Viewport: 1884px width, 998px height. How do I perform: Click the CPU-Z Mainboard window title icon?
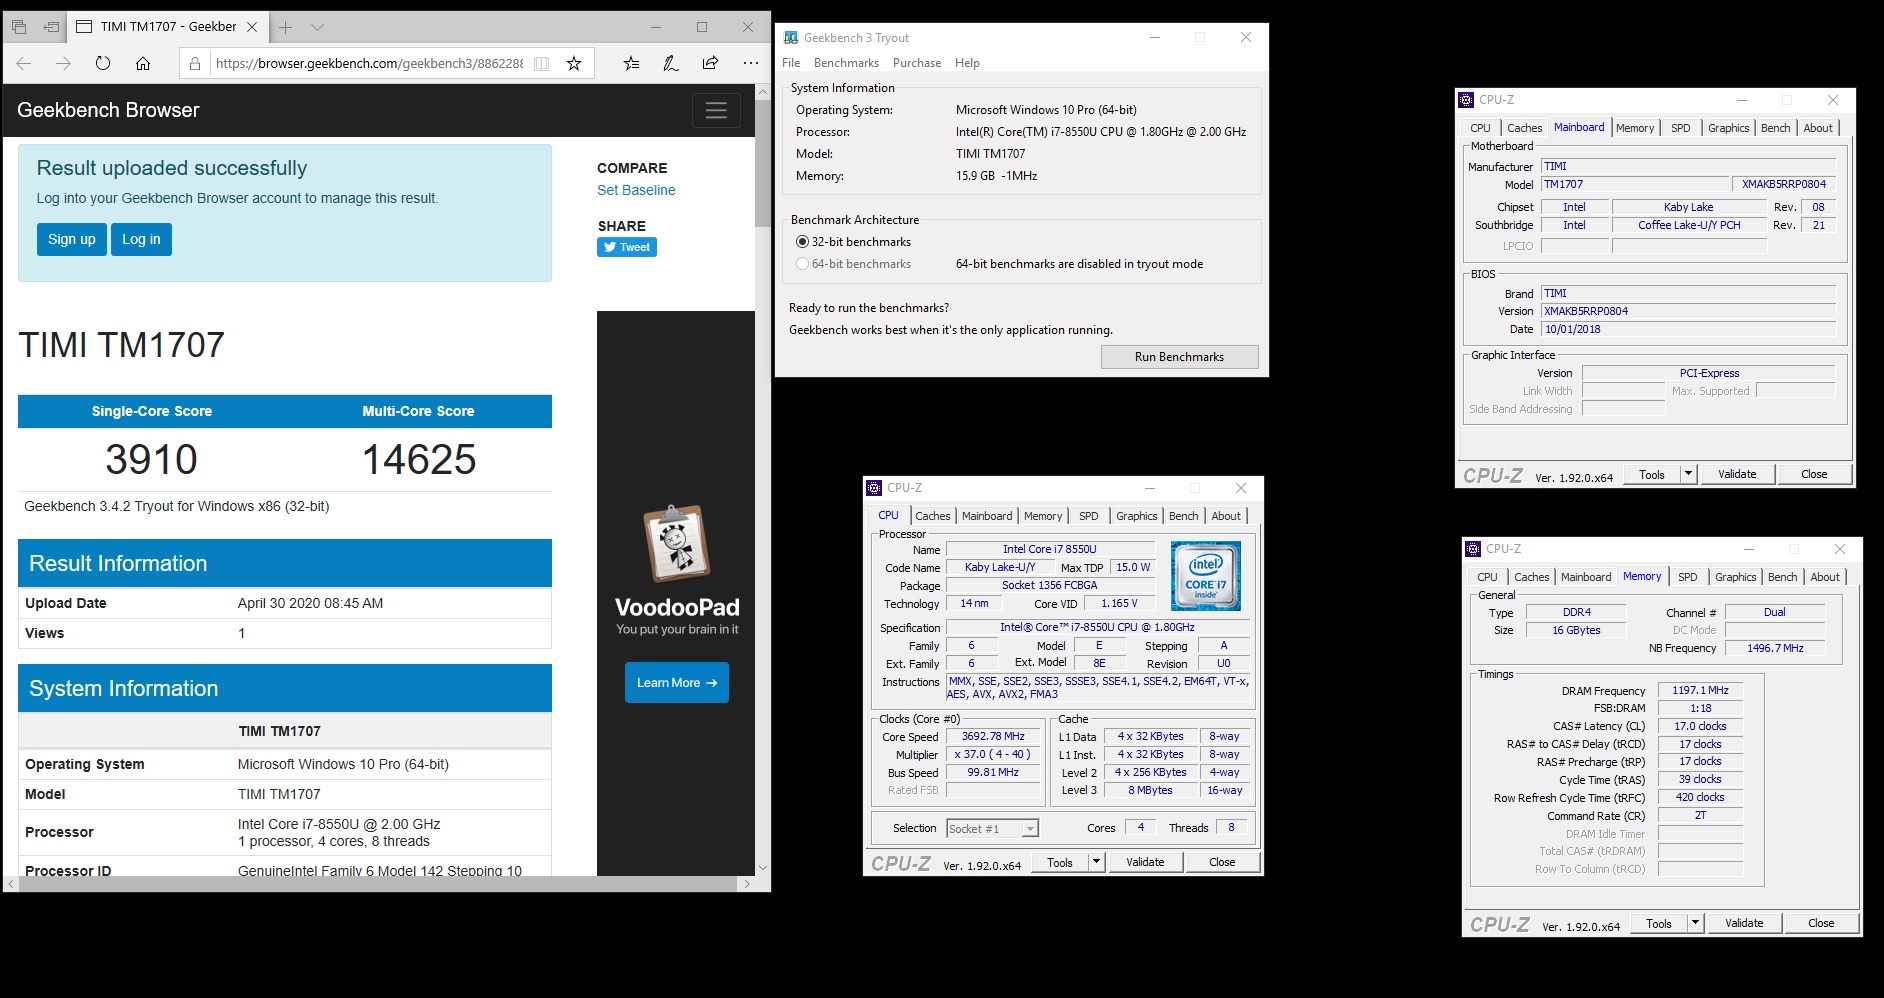click(x=1466, y=100)
